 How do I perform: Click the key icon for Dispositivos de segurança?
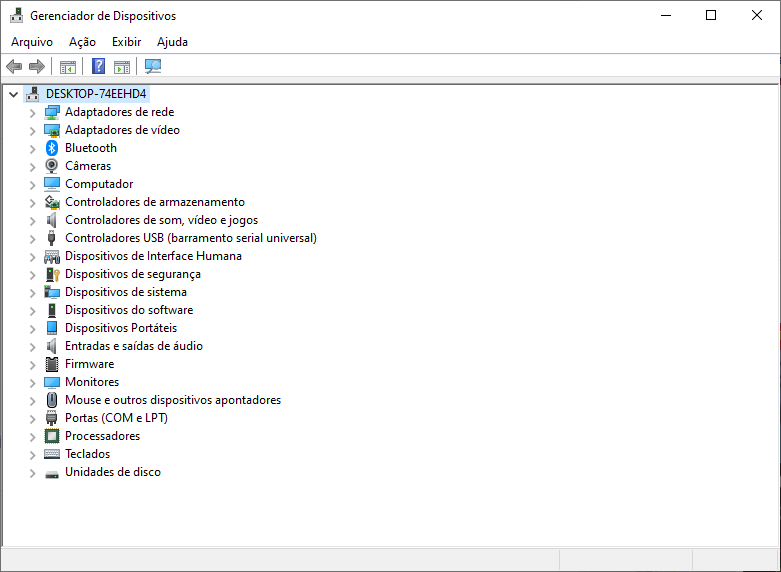coord(52,274)
